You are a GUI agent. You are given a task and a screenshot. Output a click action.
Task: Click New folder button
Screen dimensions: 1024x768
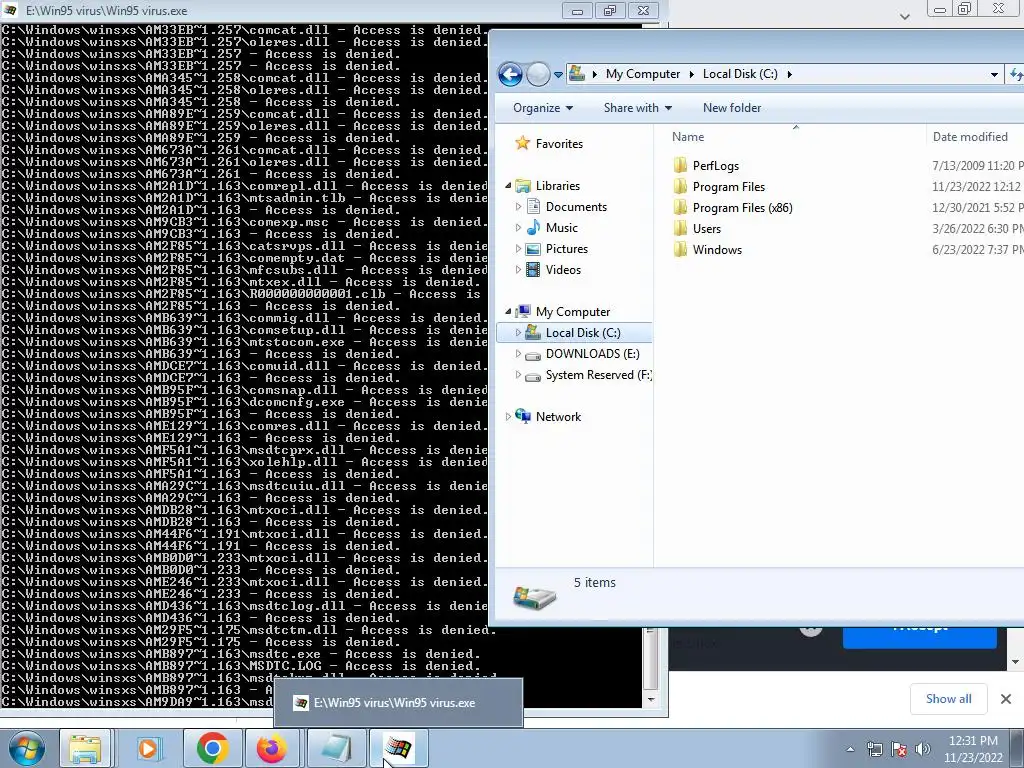(x=731, y=108)
